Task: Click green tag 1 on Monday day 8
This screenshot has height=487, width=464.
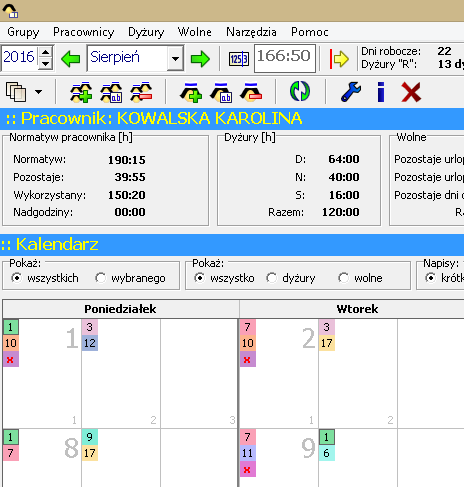Action: [x=11, y=437]
